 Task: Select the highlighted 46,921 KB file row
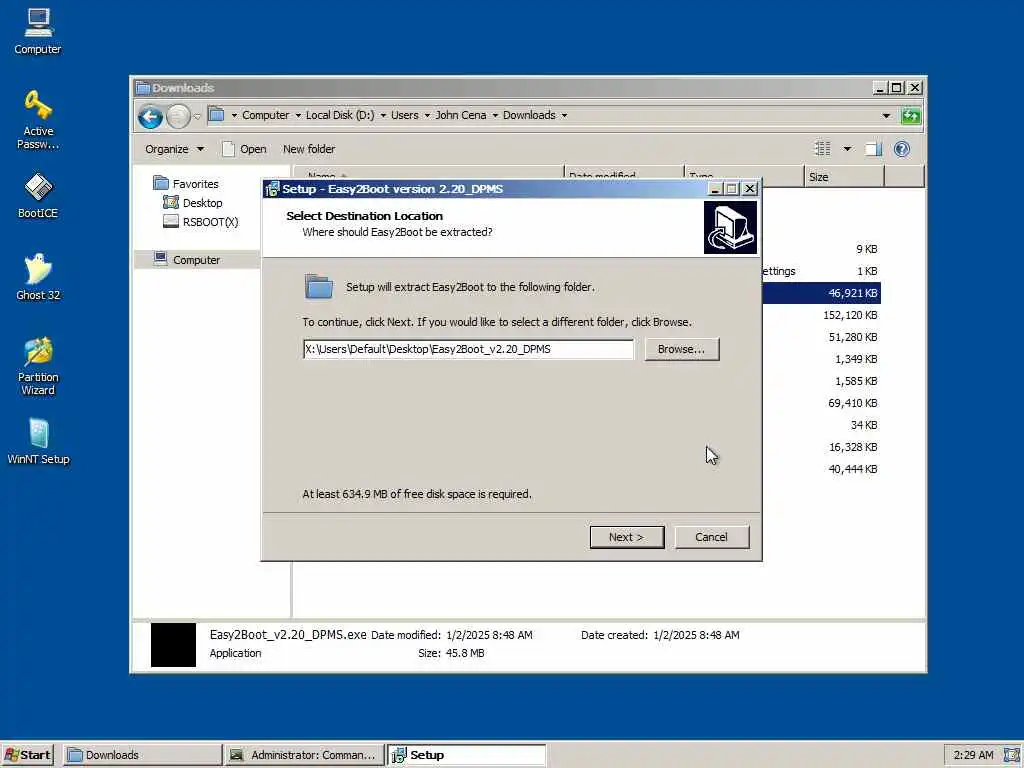coord(822,293)
